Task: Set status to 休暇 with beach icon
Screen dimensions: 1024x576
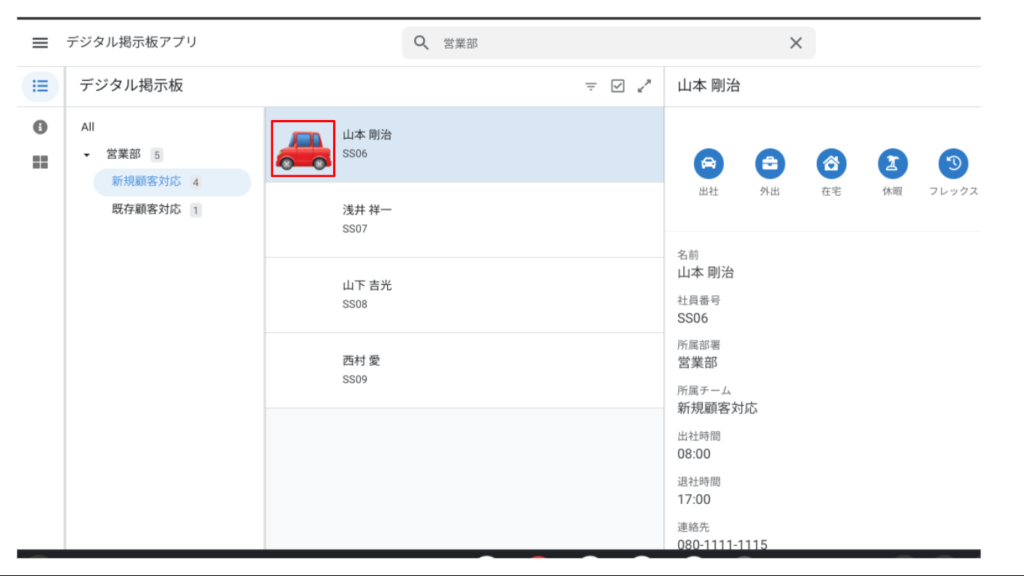Action: pos(892,164)
